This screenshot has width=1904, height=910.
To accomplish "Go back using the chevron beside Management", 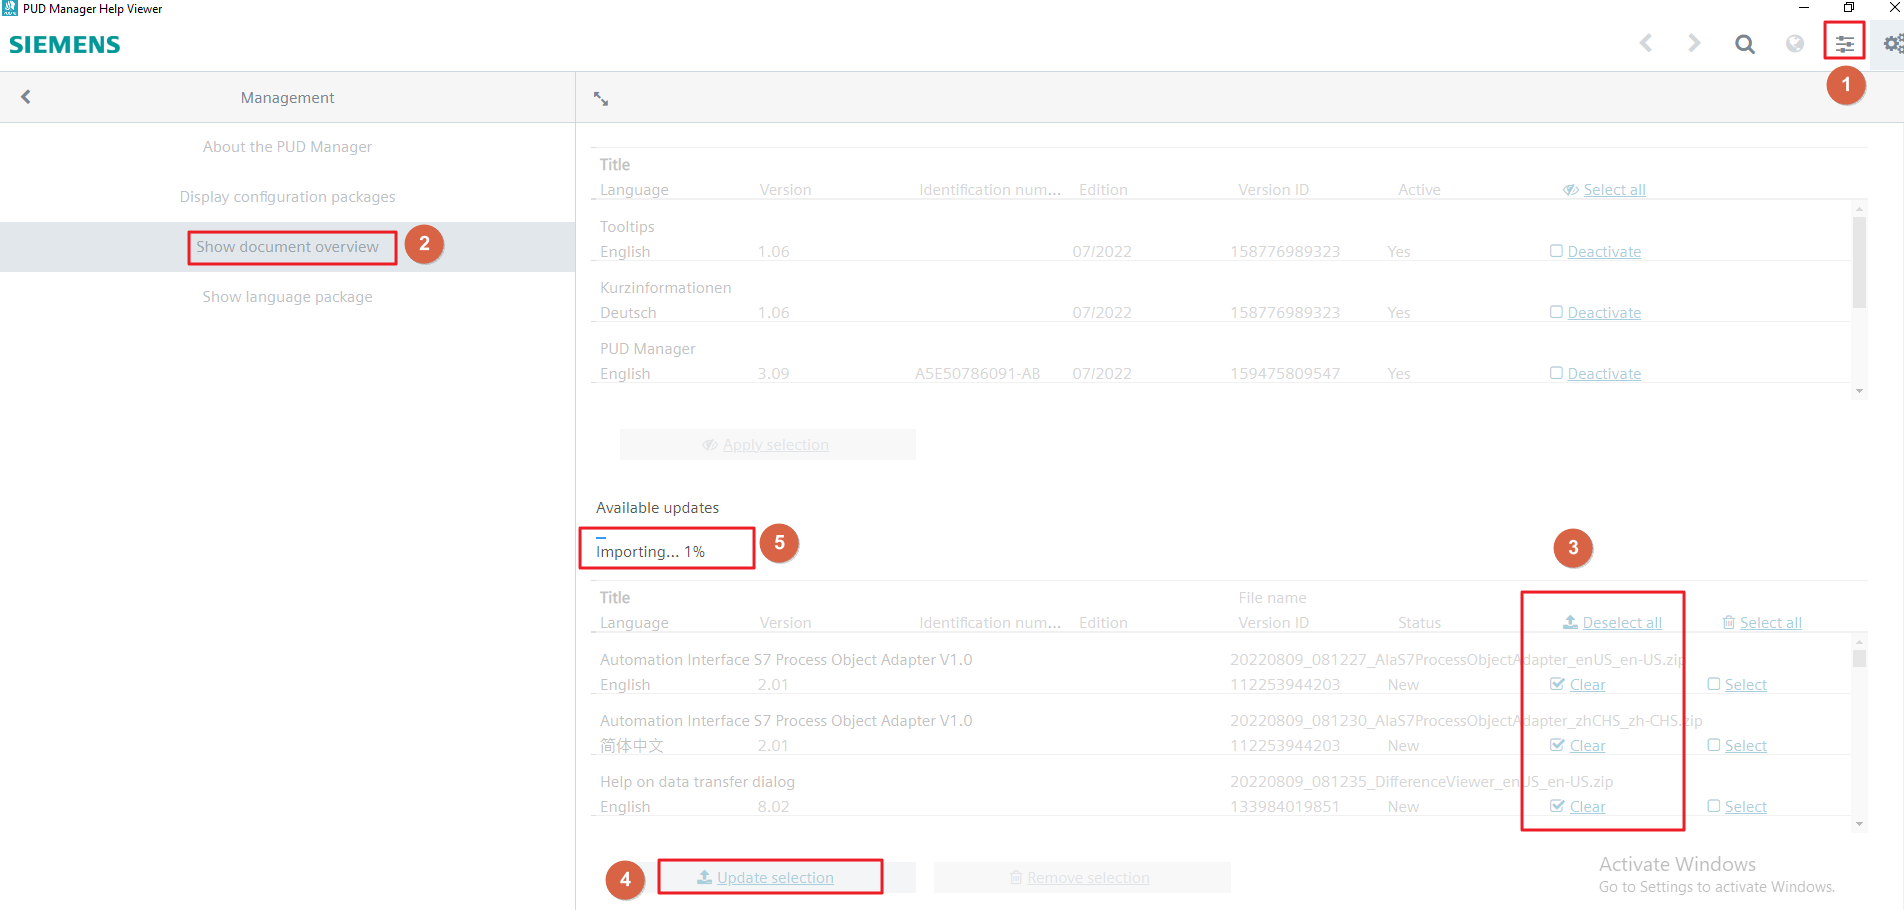I will coord(26,97).
